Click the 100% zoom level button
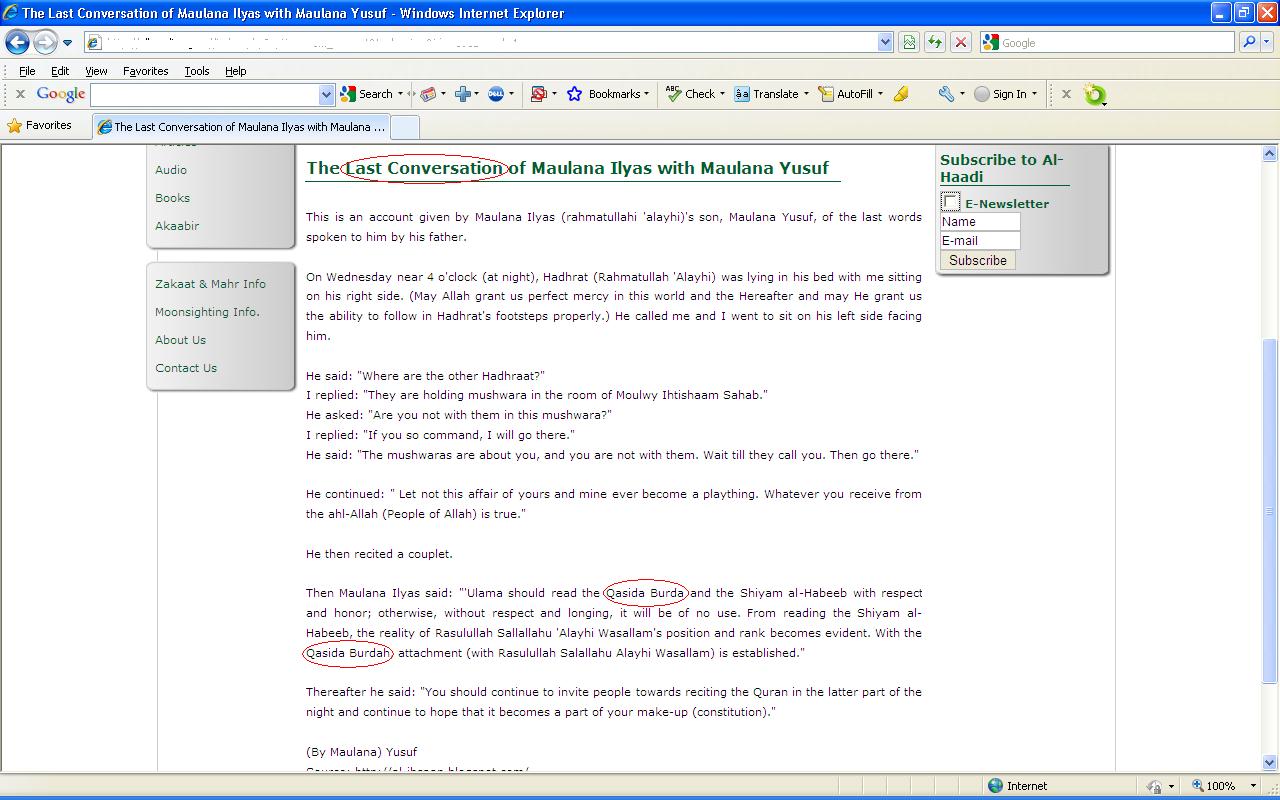The image size is (1280, 800). 1213,786
